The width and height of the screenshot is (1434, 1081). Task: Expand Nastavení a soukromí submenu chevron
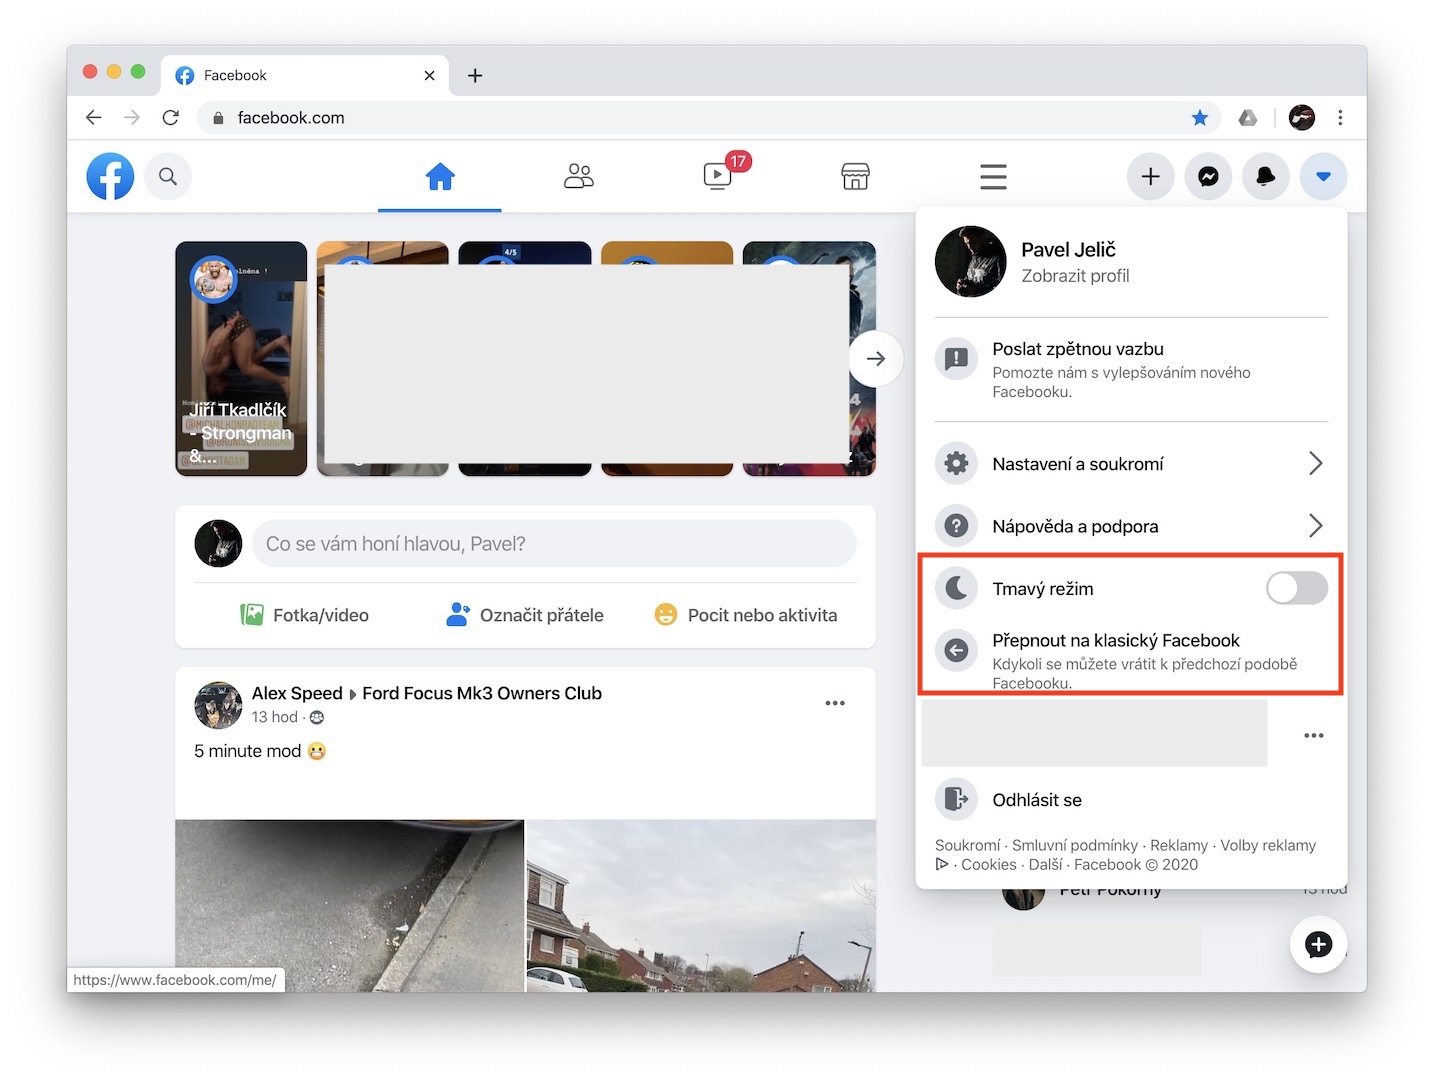(1316, 463)
